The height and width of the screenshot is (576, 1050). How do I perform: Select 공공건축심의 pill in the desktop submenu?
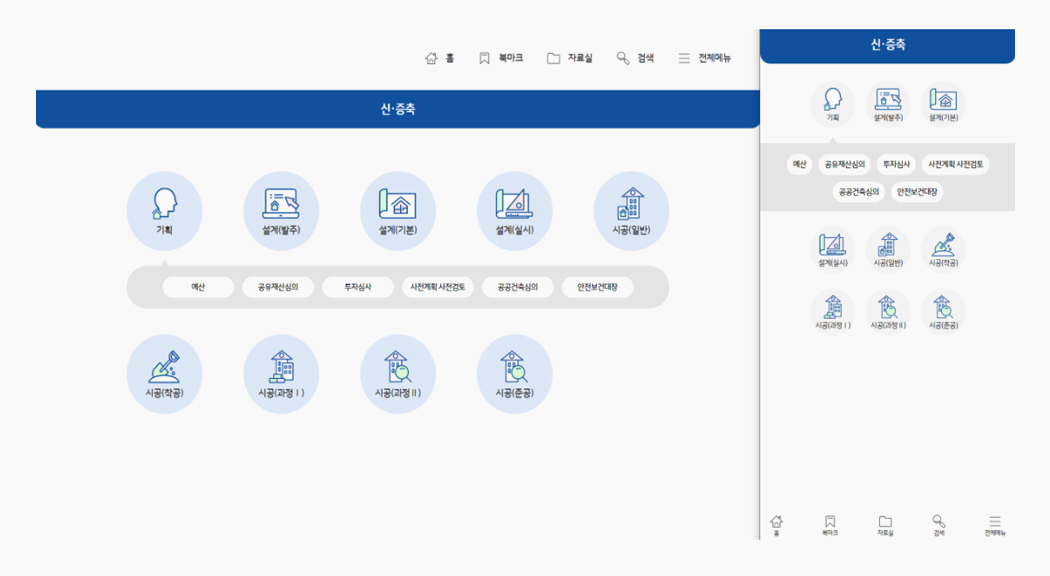517,287
